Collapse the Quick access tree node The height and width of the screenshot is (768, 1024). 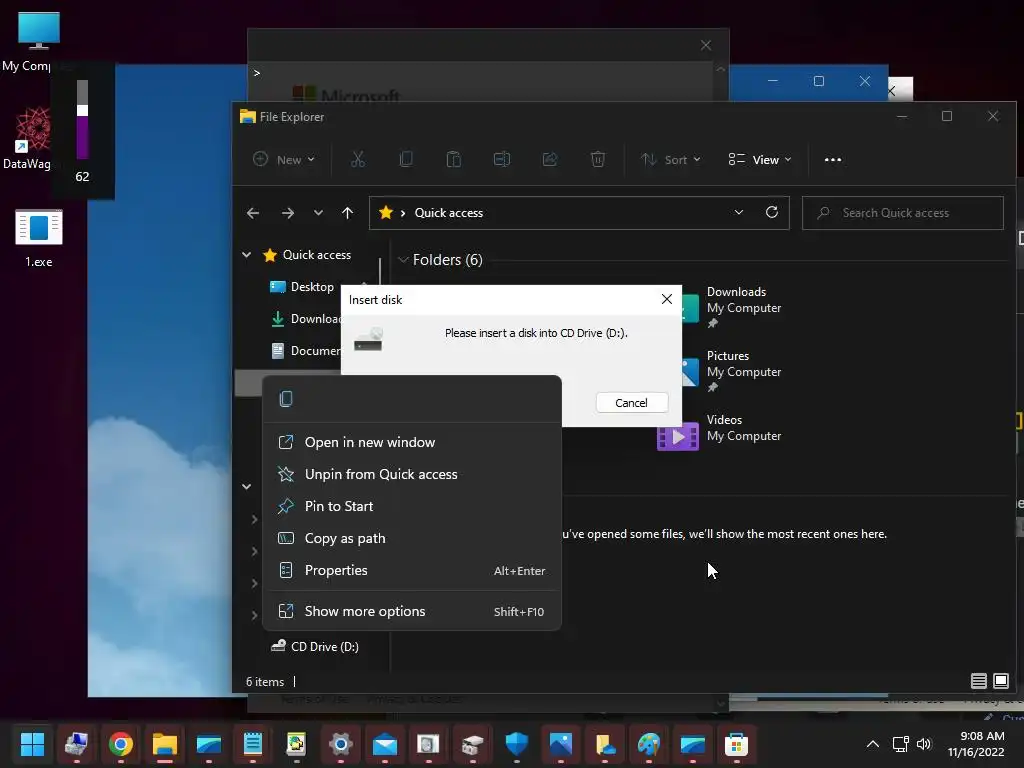[247, 255]
